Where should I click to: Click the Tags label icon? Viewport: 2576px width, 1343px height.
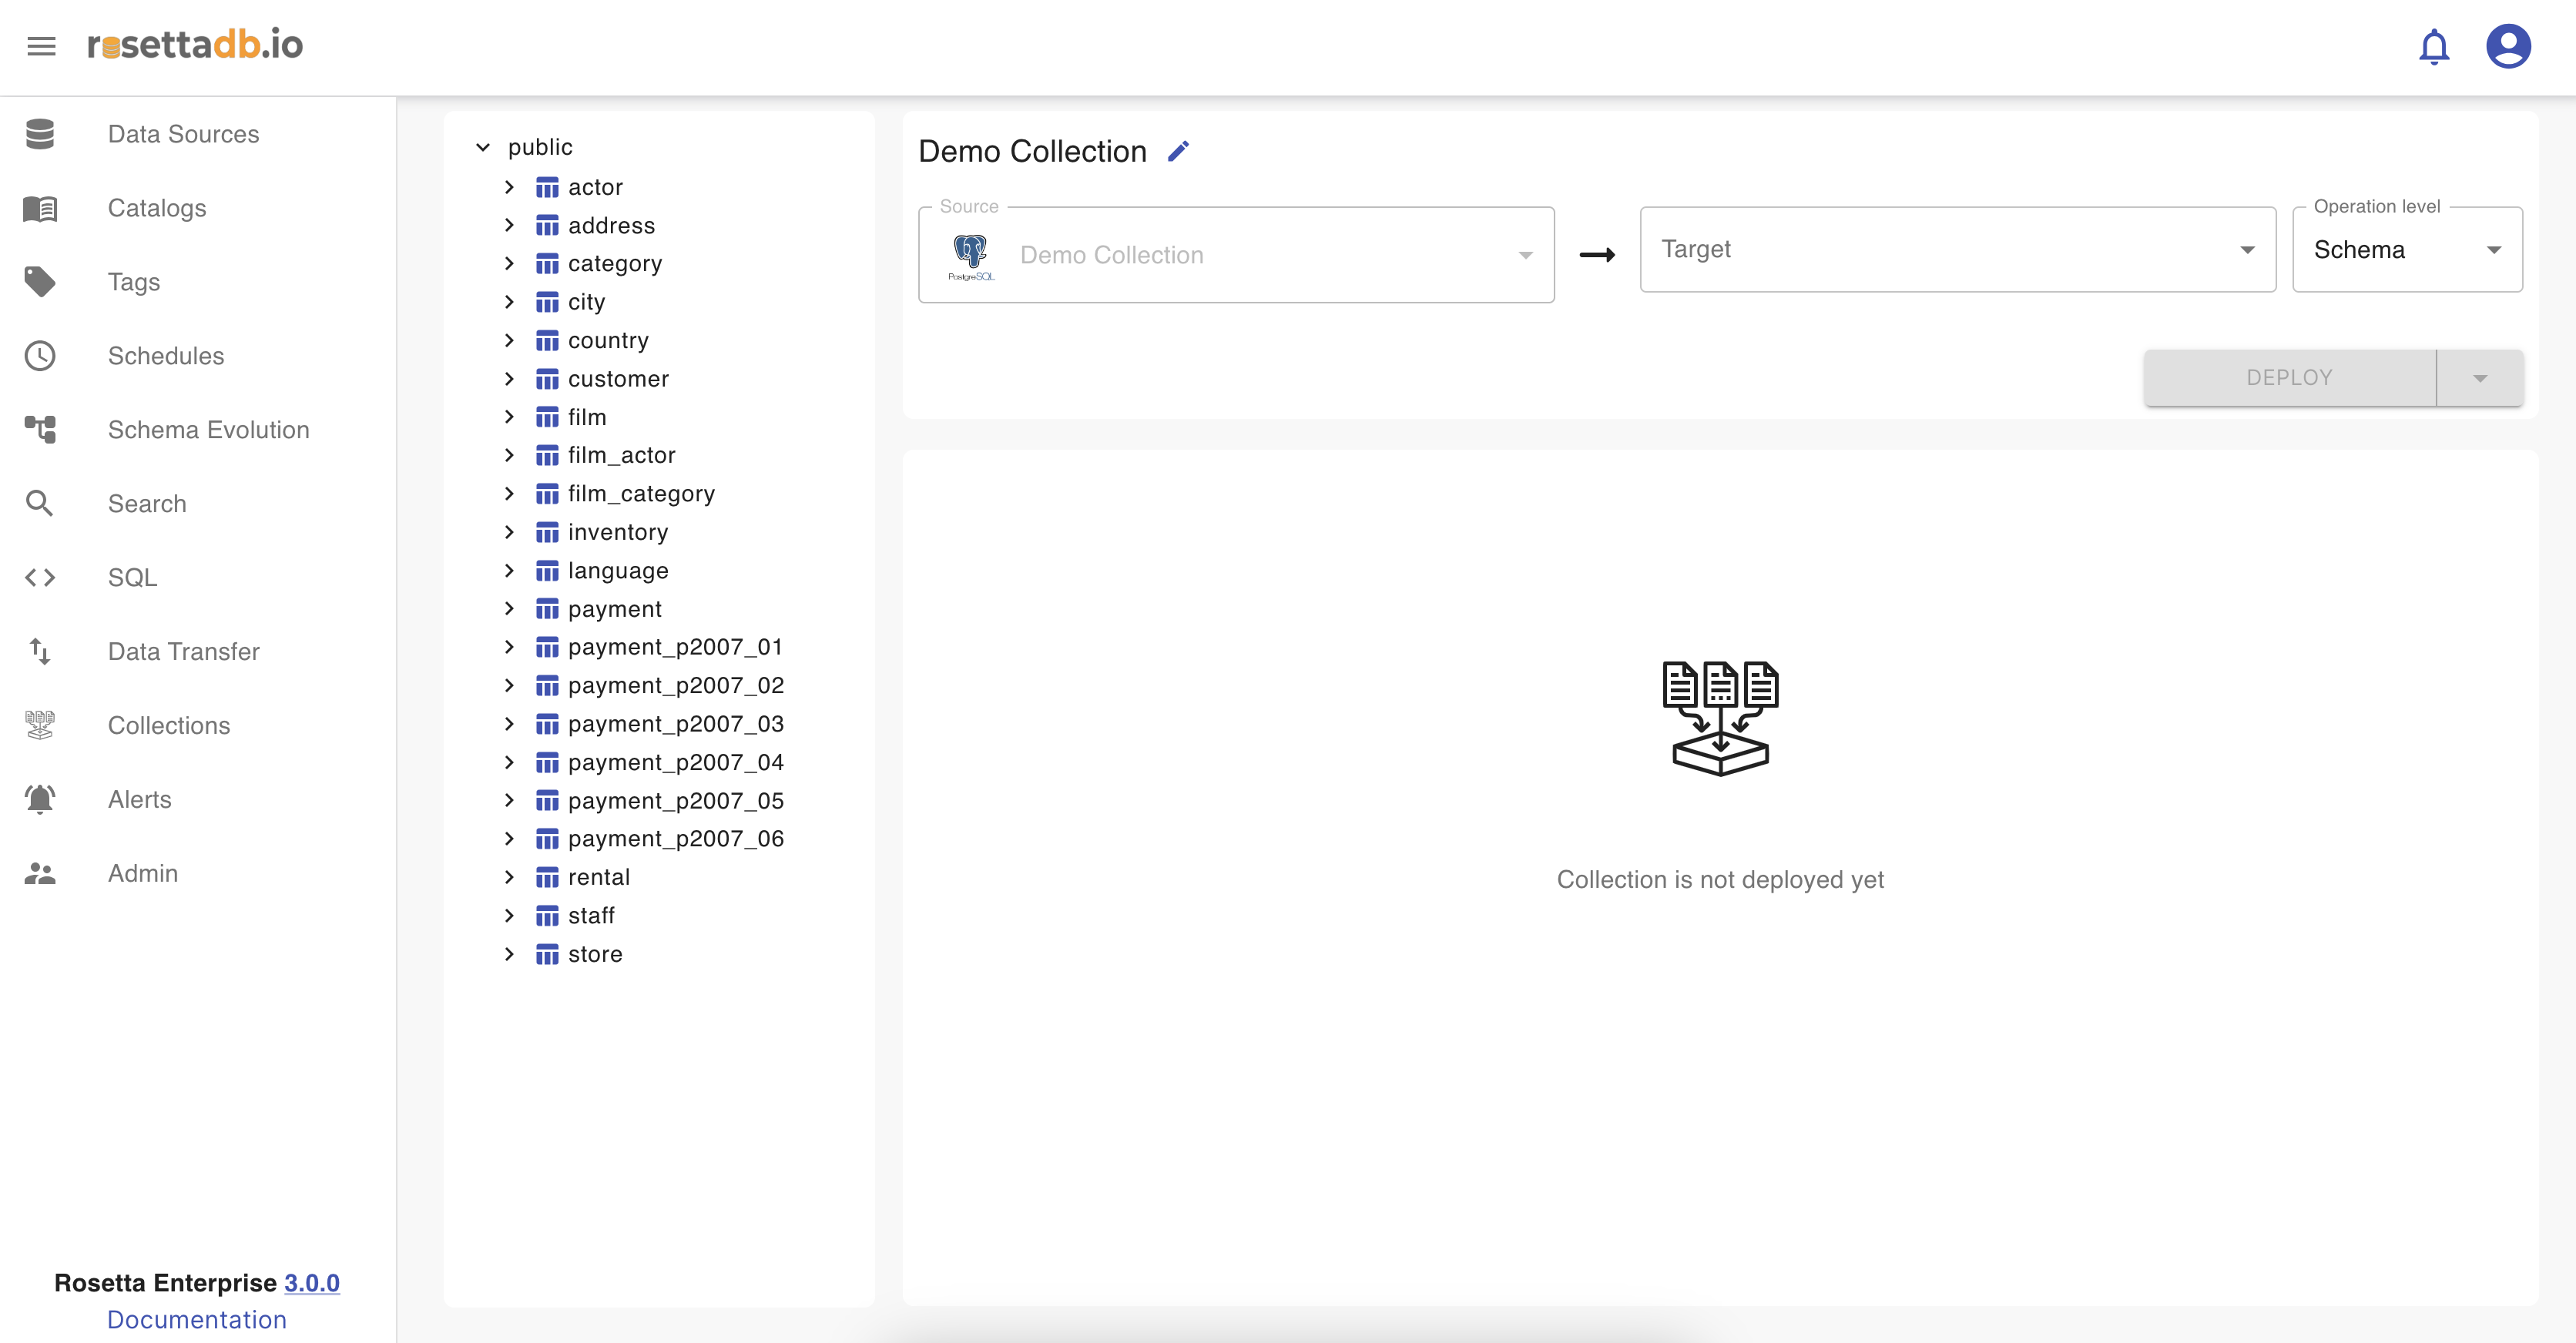pyautogui.click(x=40, y=282)
